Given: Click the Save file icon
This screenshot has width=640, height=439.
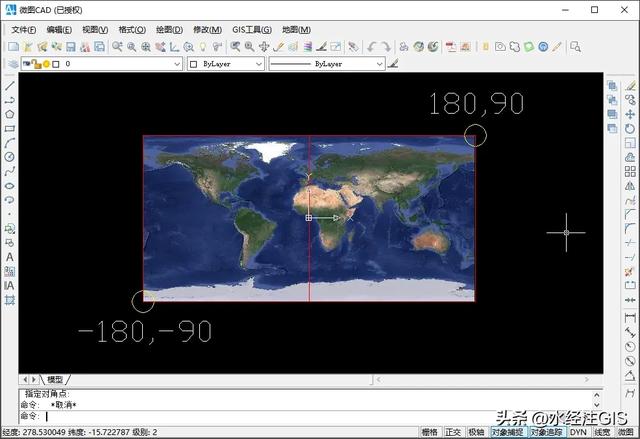Looking at the screenshot, I should click(70, 47).
